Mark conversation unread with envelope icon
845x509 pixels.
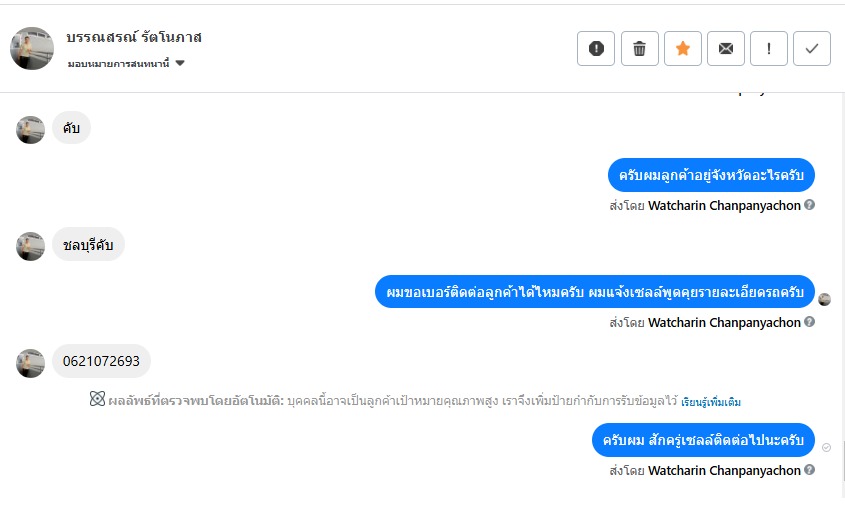[726, 48]
